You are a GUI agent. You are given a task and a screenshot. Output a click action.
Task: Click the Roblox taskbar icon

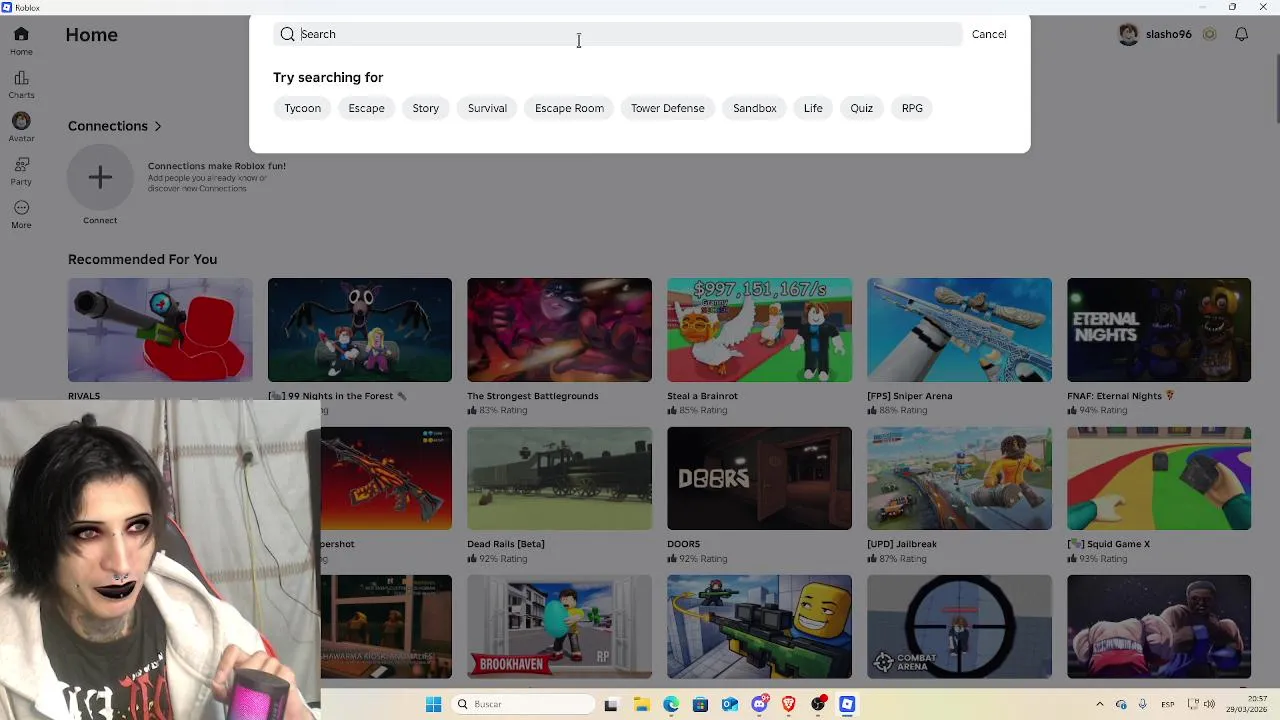coord(847,704)
